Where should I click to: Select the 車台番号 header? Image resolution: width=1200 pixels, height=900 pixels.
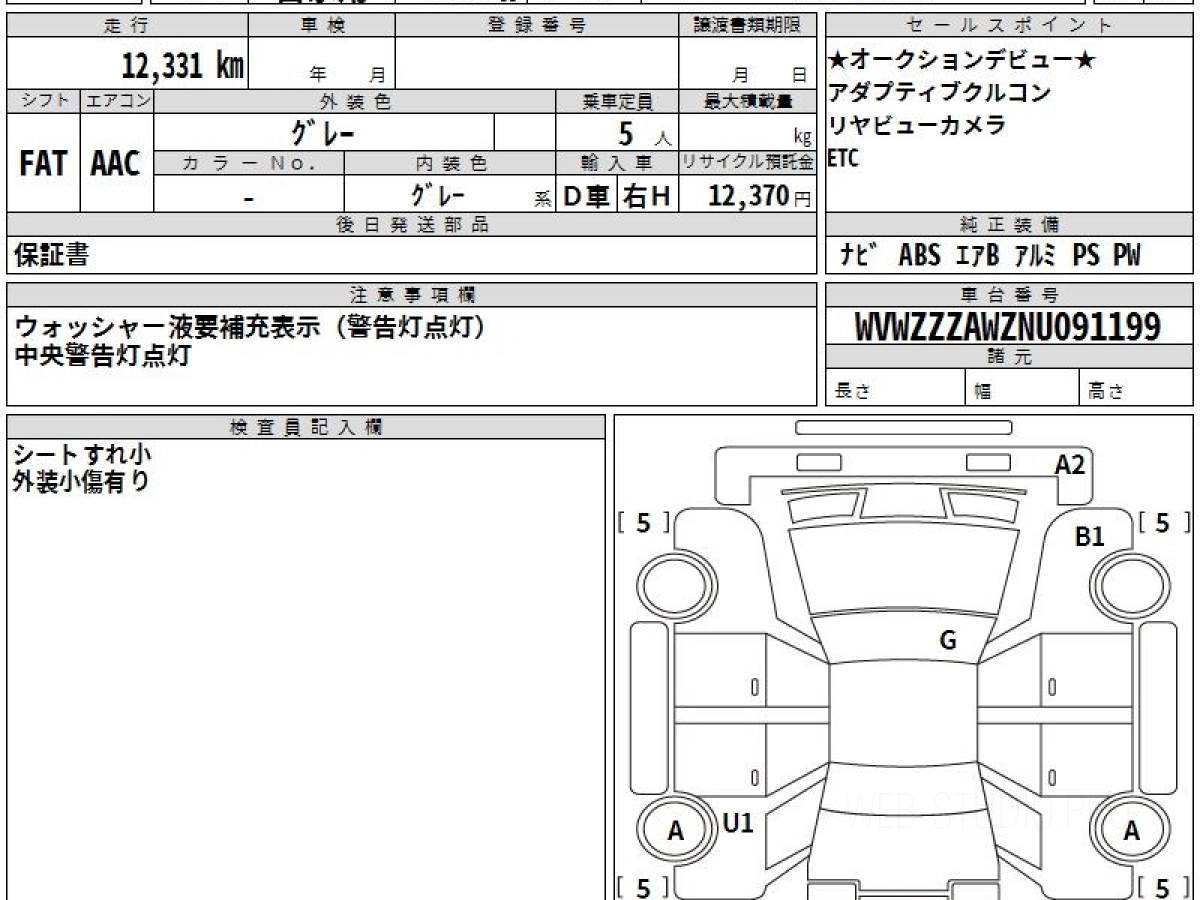click(1010, 295)
